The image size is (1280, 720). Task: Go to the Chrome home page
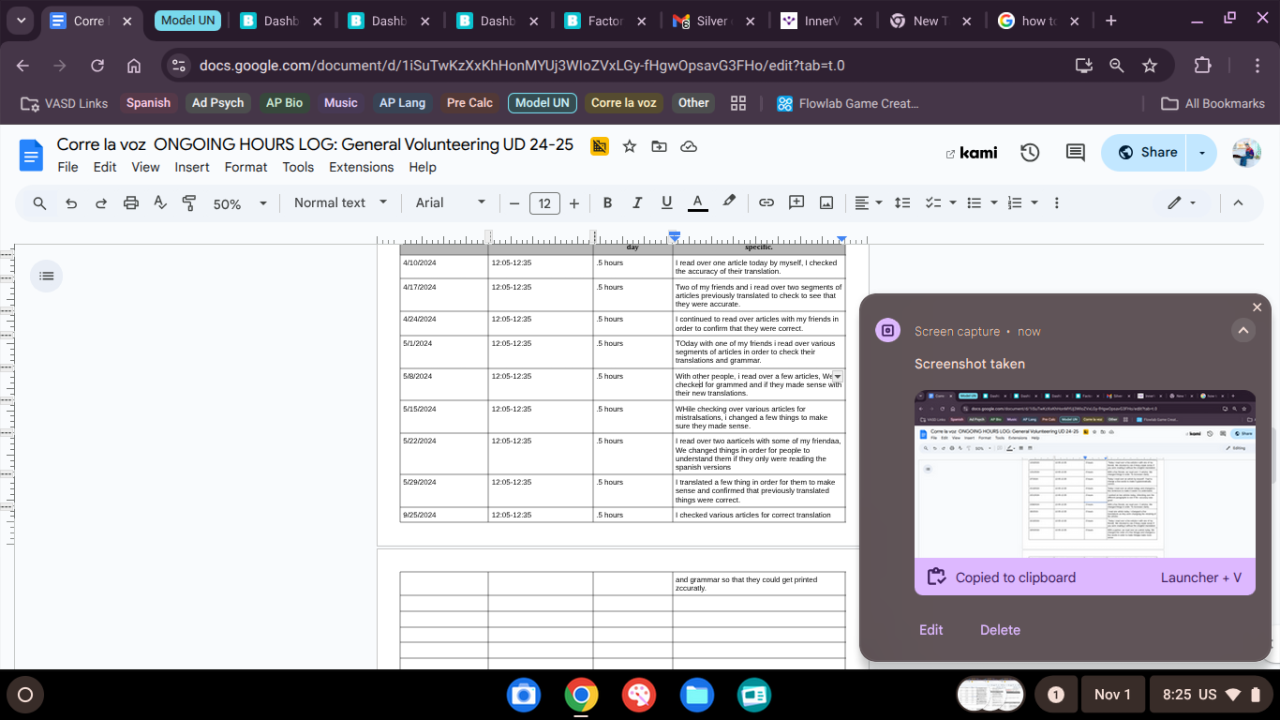134,65
